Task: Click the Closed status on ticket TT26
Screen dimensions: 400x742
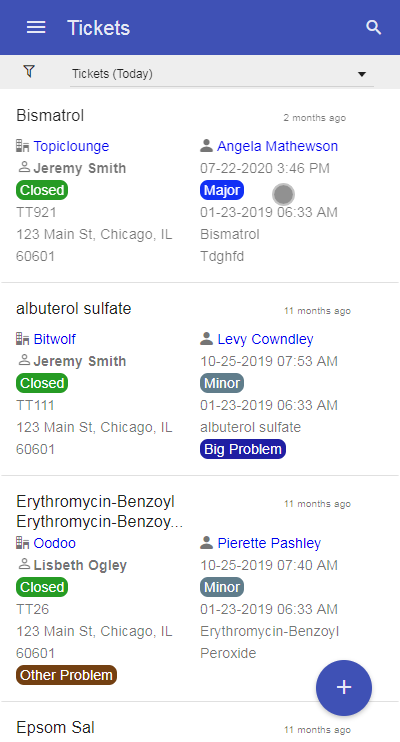Action: coord(42,587)
